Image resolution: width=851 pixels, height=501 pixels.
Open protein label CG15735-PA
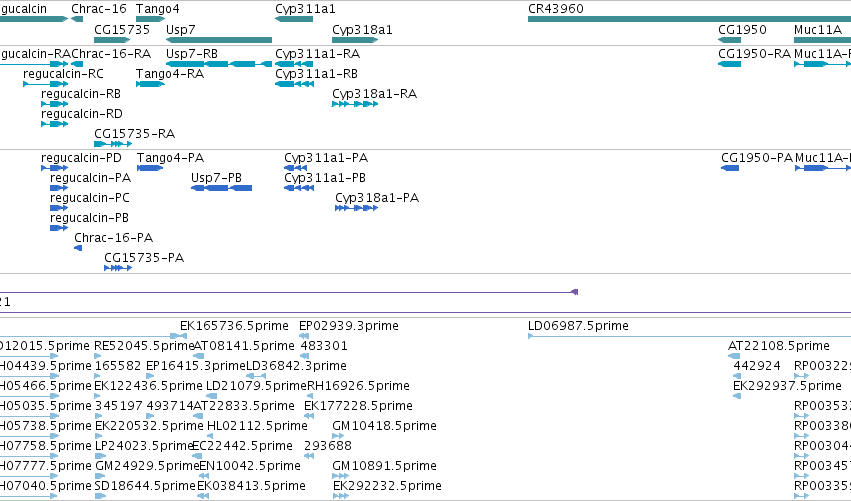[144, 257]
